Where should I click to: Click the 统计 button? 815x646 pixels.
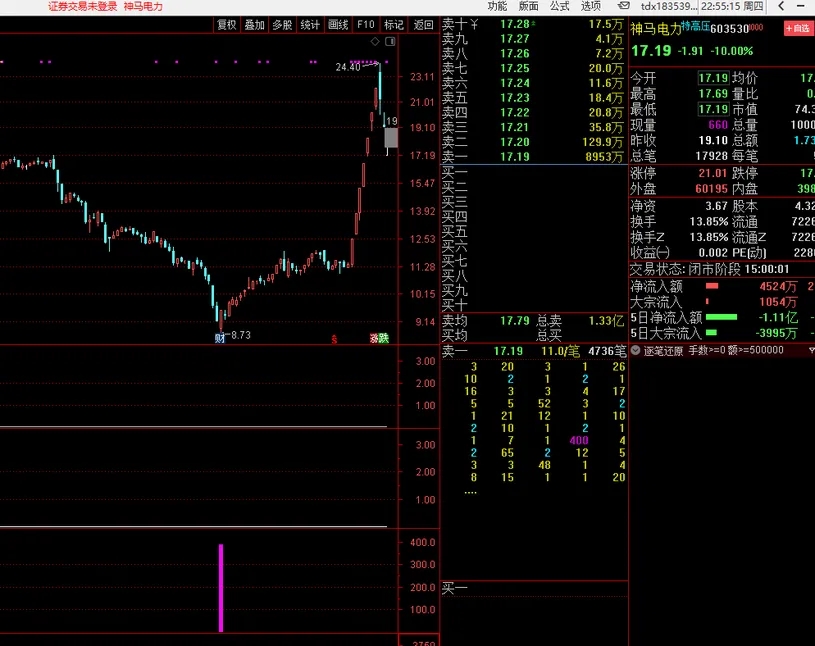tap(311, 25)
